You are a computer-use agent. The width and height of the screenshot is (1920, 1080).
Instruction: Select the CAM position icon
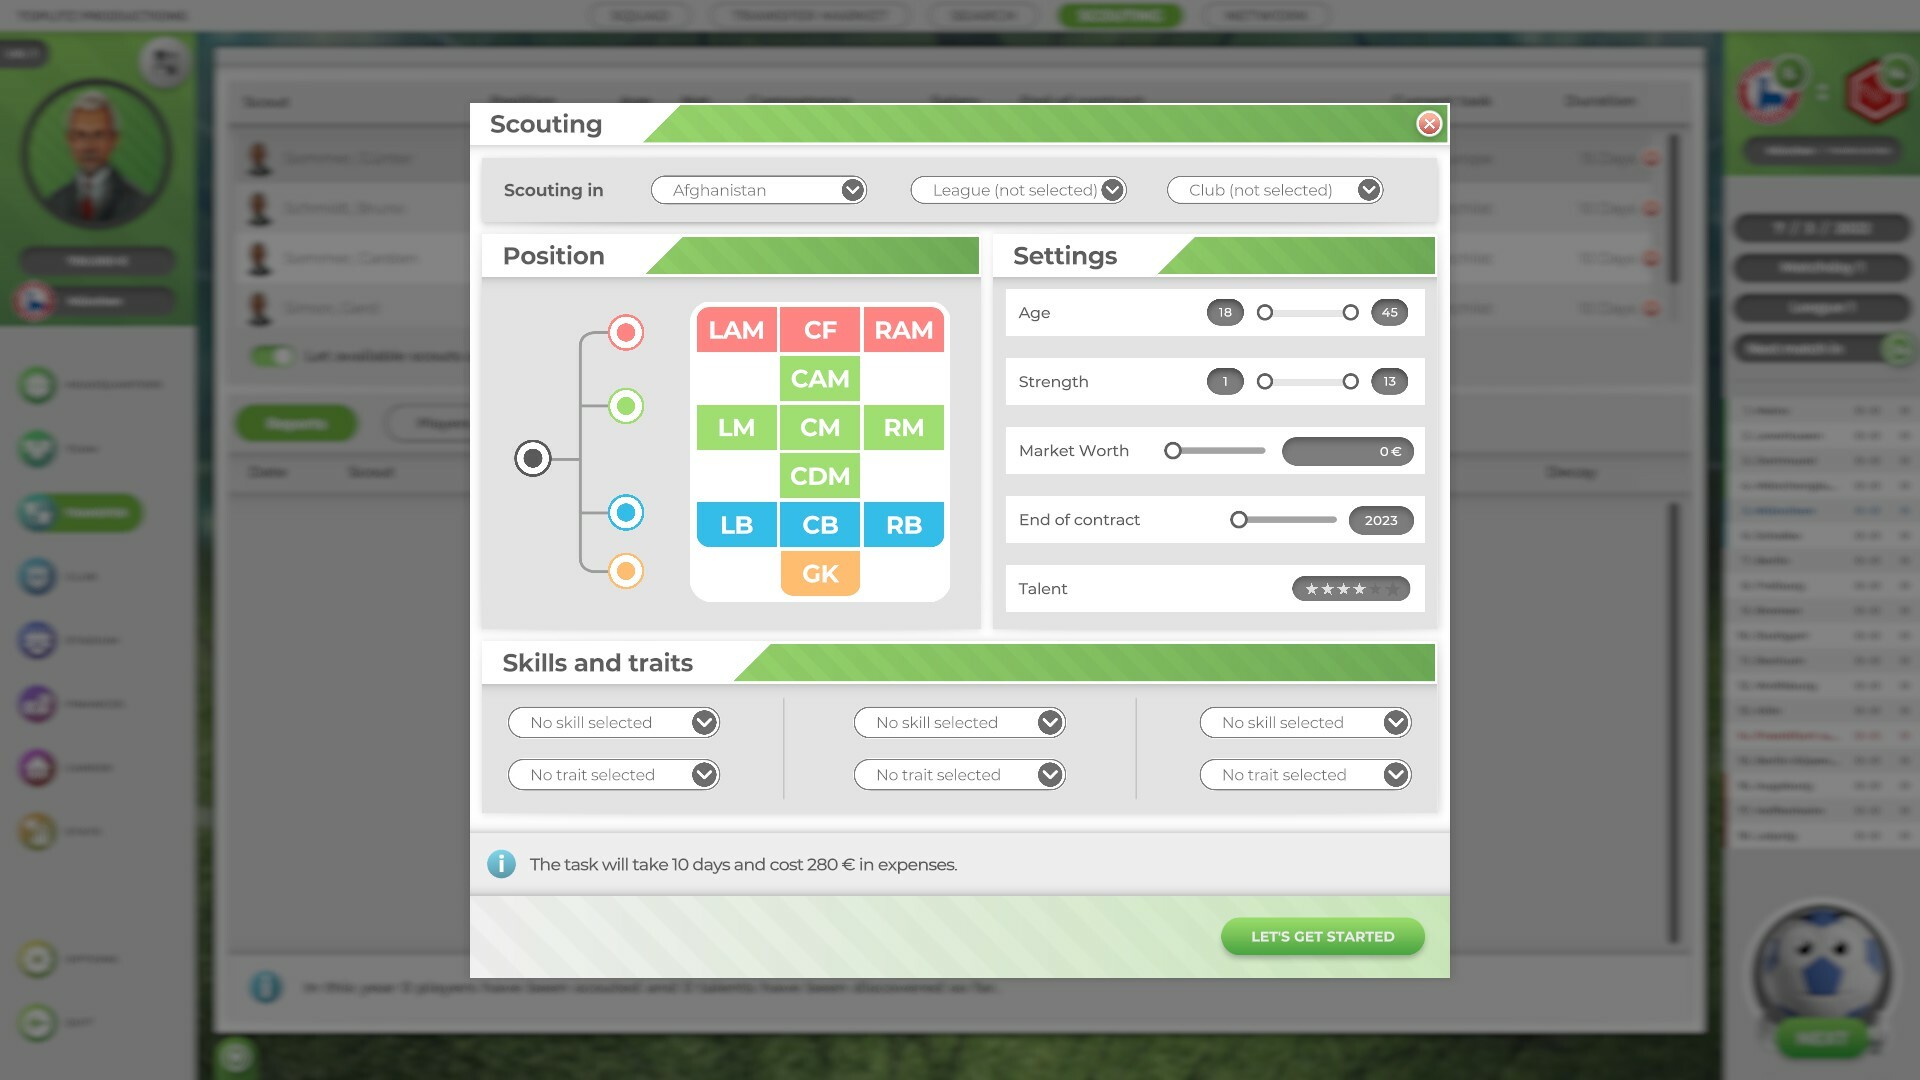pos(820,378)
